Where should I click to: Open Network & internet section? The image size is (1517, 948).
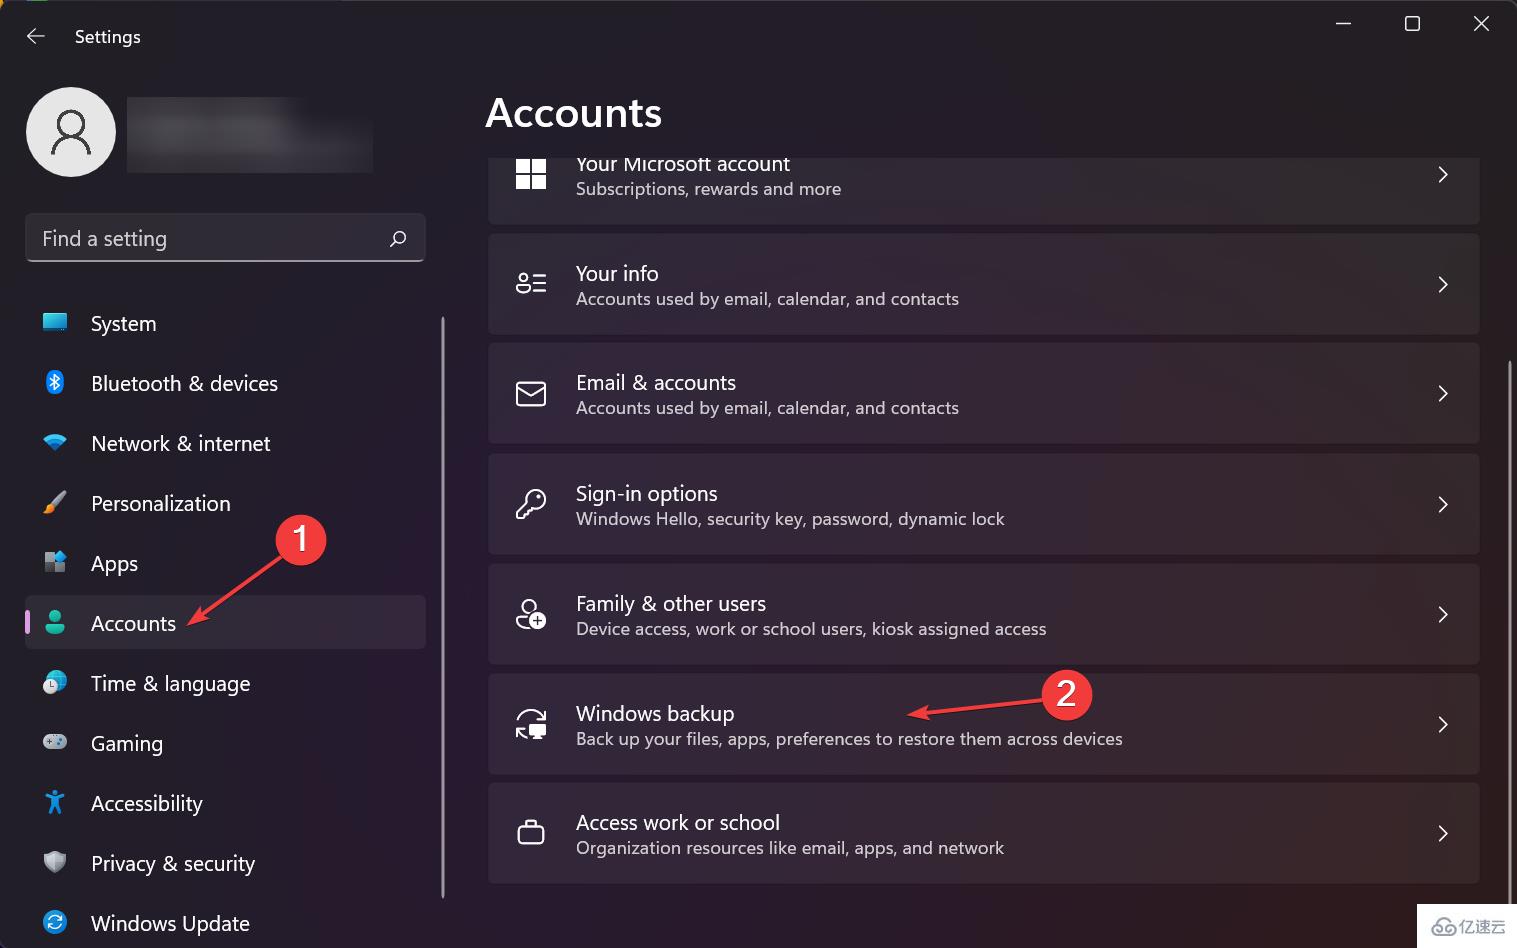point(225,443)
